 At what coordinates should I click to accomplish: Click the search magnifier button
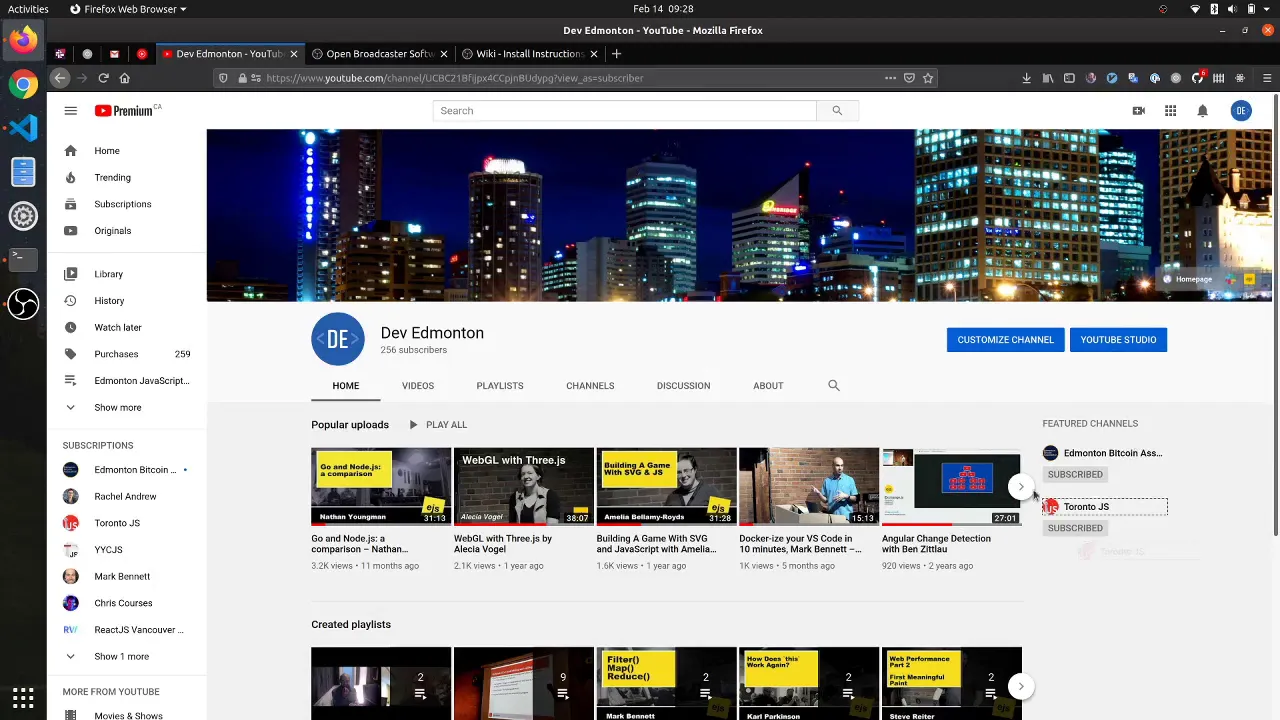coord(837,111)
